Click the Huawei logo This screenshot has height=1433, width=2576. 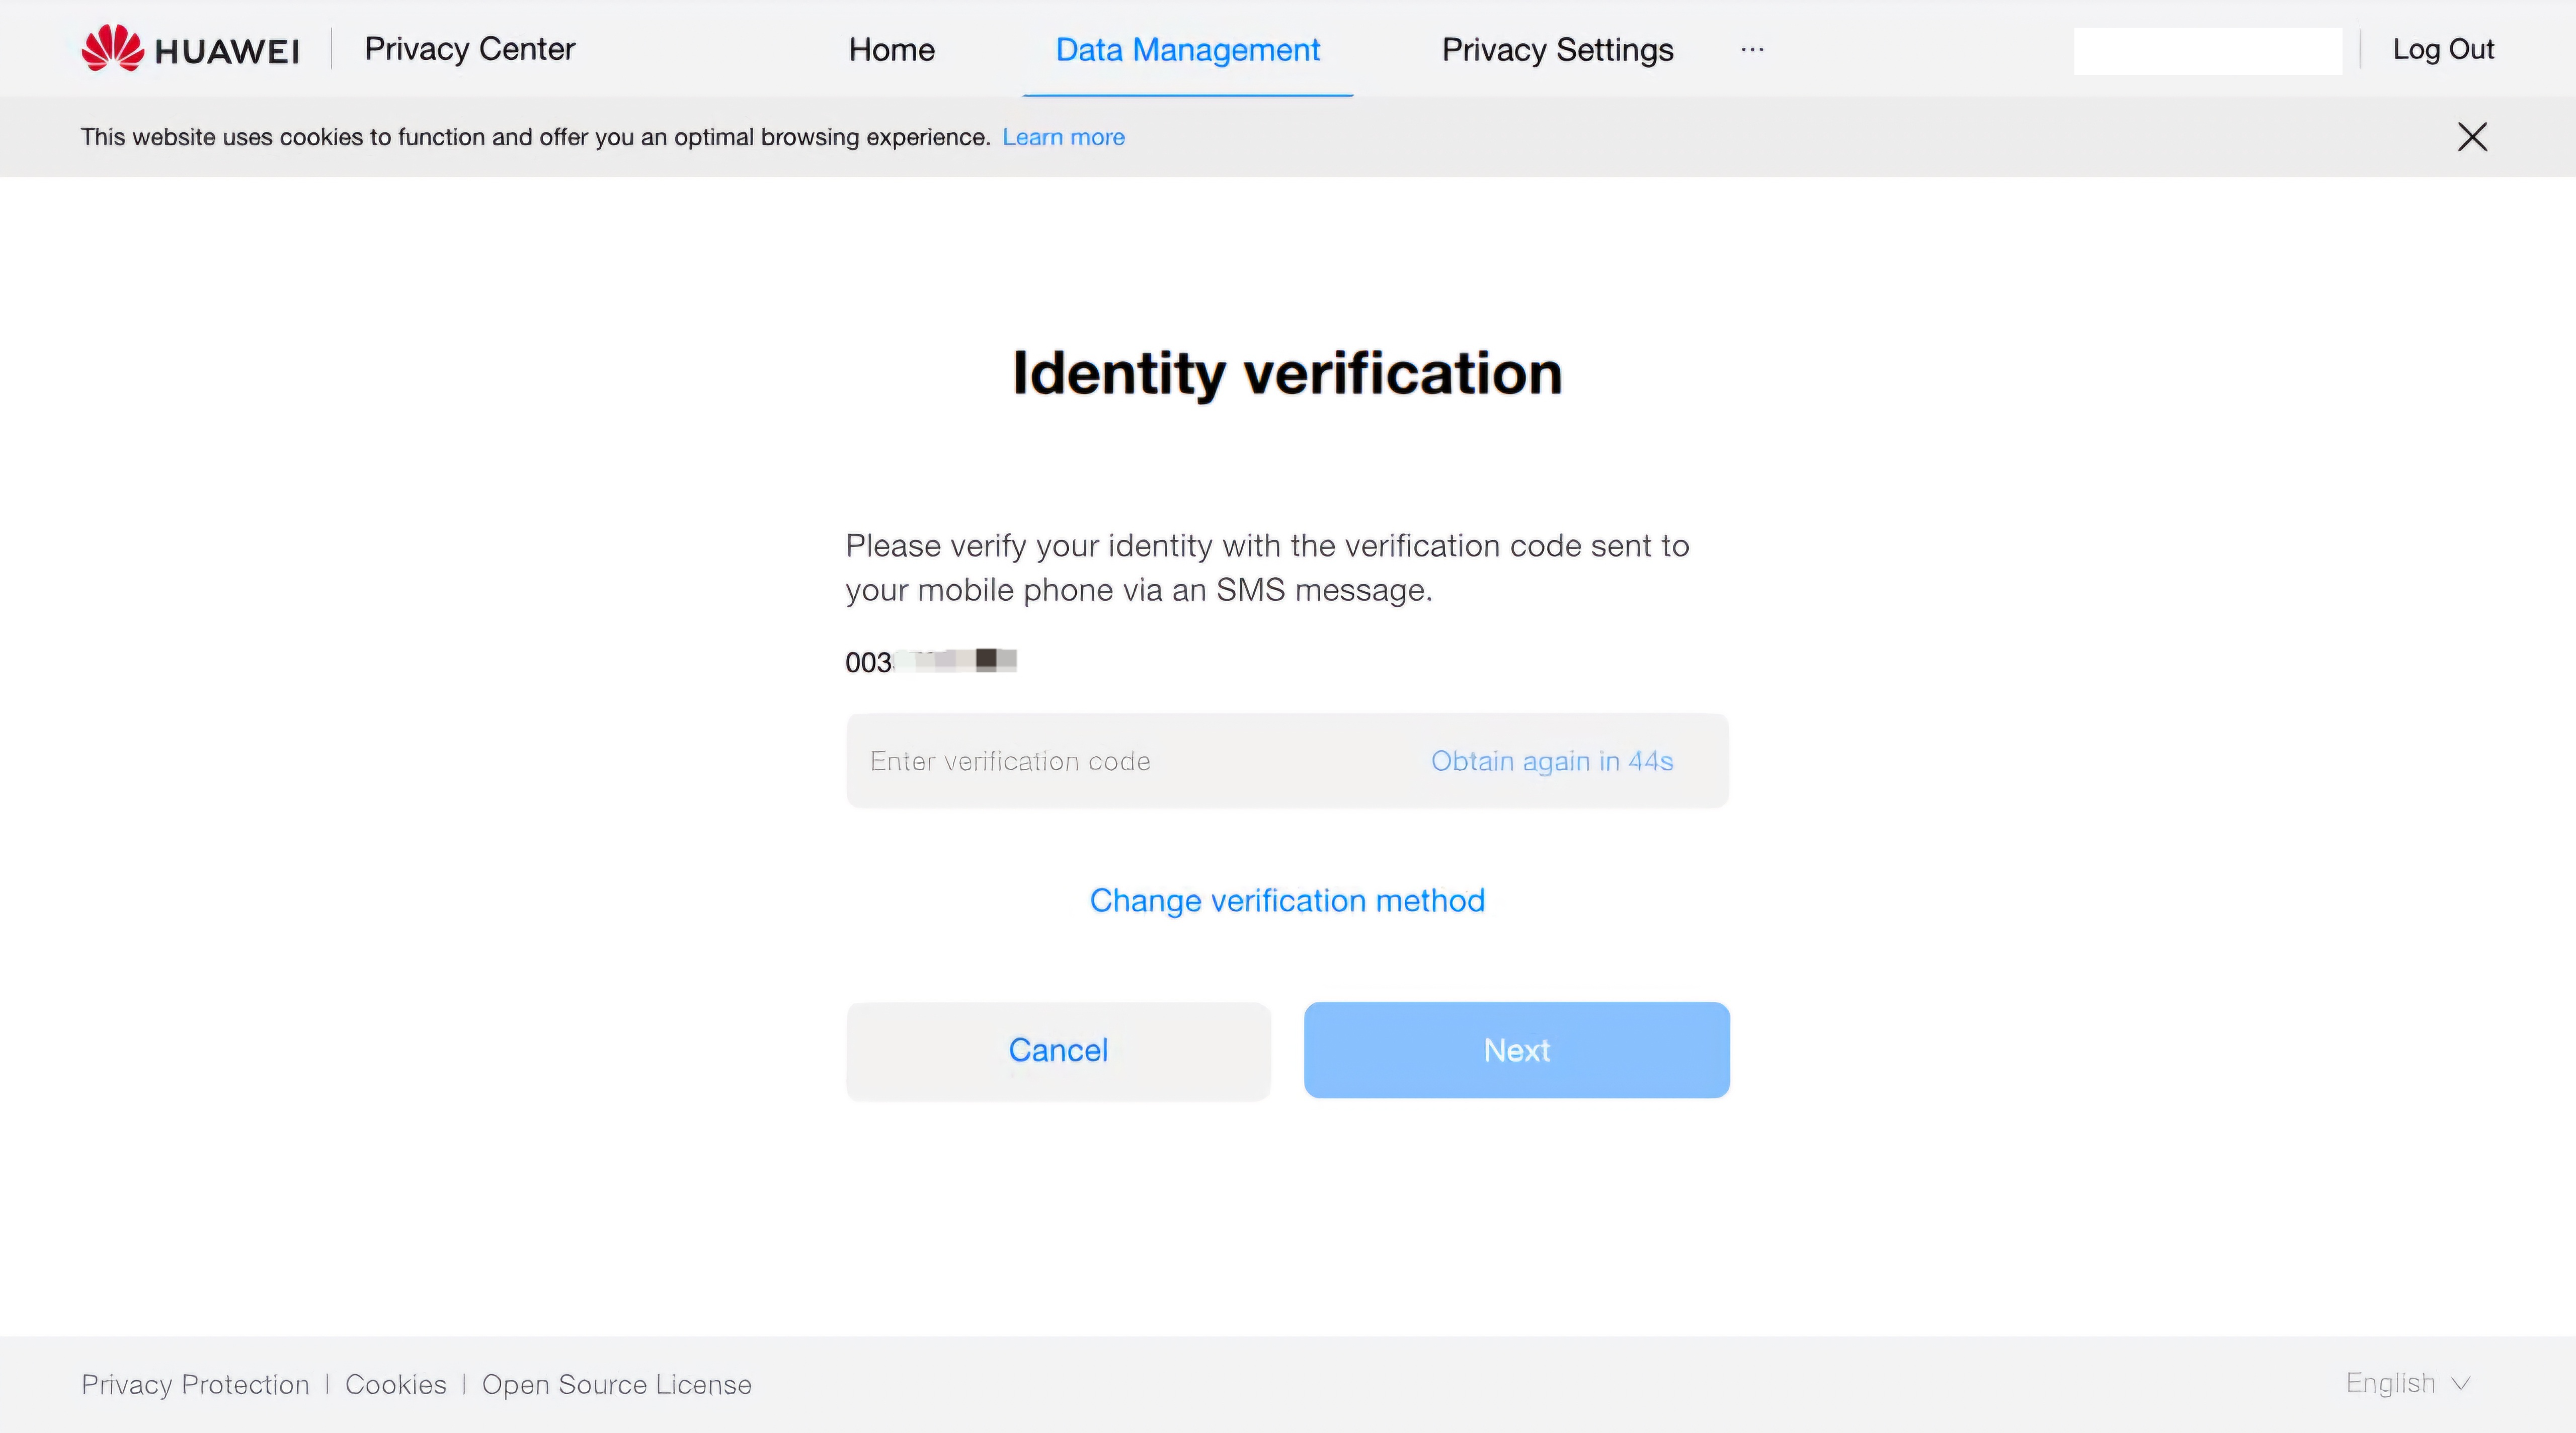pyautogui.click(x=190, y=49)
